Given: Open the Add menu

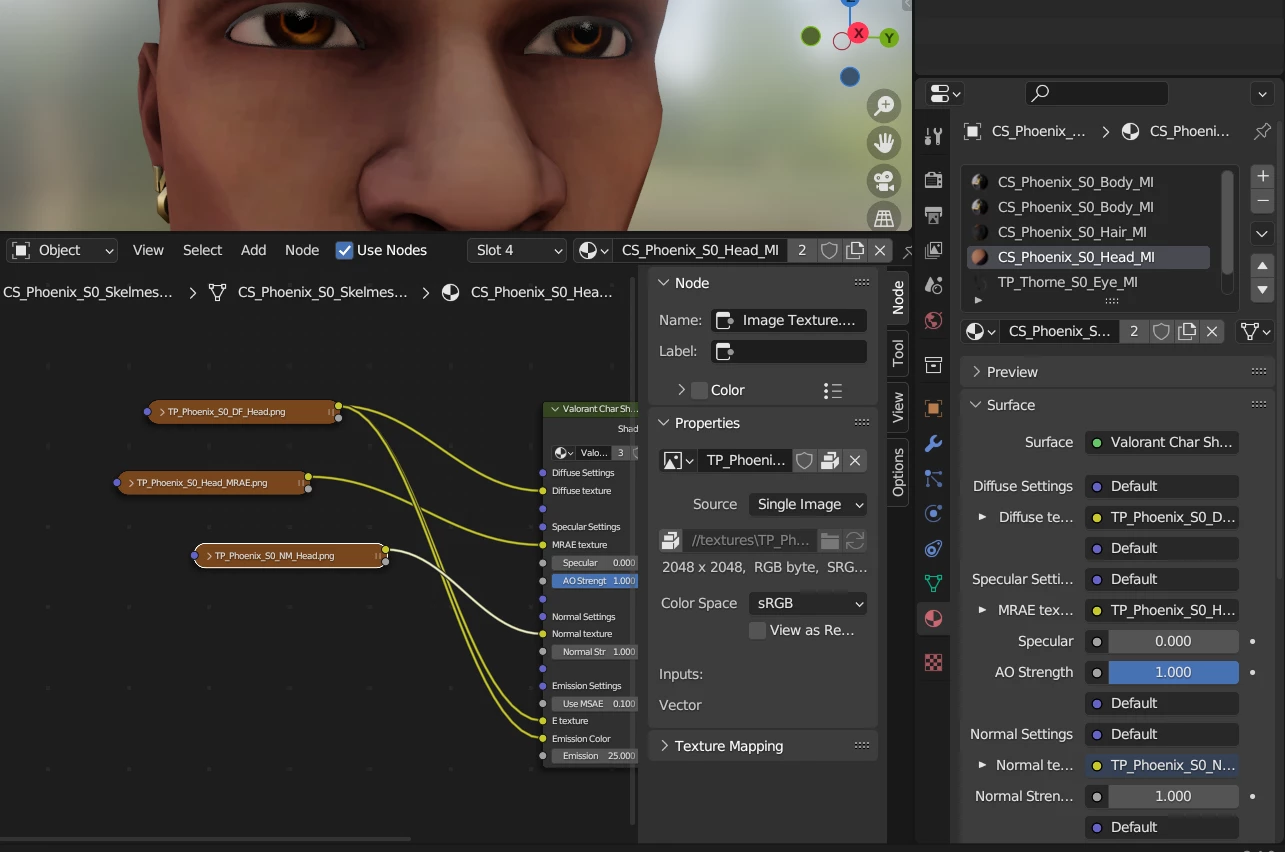Looking at the screenshot, I should 254,250.
